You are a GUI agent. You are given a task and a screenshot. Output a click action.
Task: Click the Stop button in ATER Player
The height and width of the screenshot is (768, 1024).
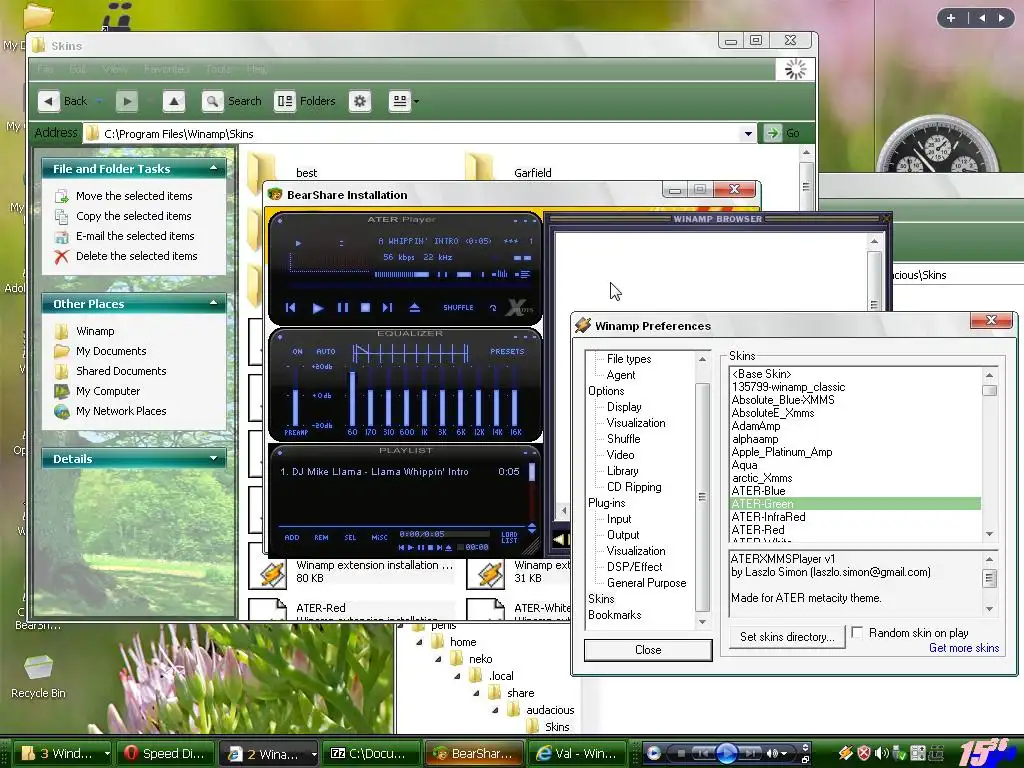[x=365, y=308]
